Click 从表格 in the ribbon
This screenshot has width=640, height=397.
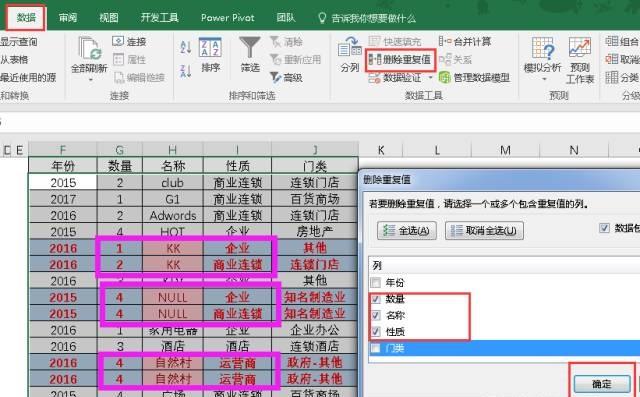point(14,60)
